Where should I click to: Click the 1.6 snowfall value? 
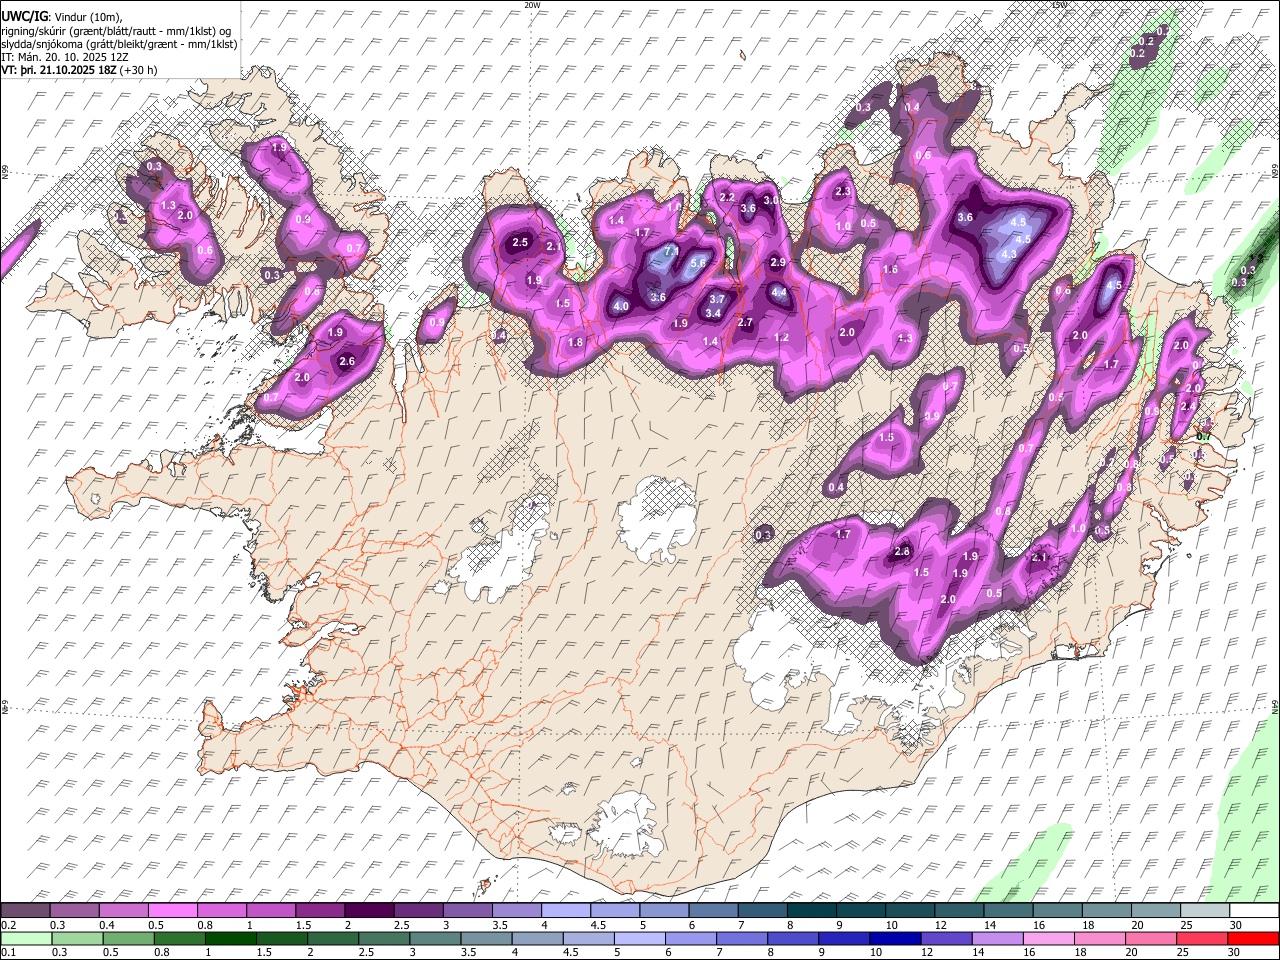pyautogui.click(x=891, y=270)
